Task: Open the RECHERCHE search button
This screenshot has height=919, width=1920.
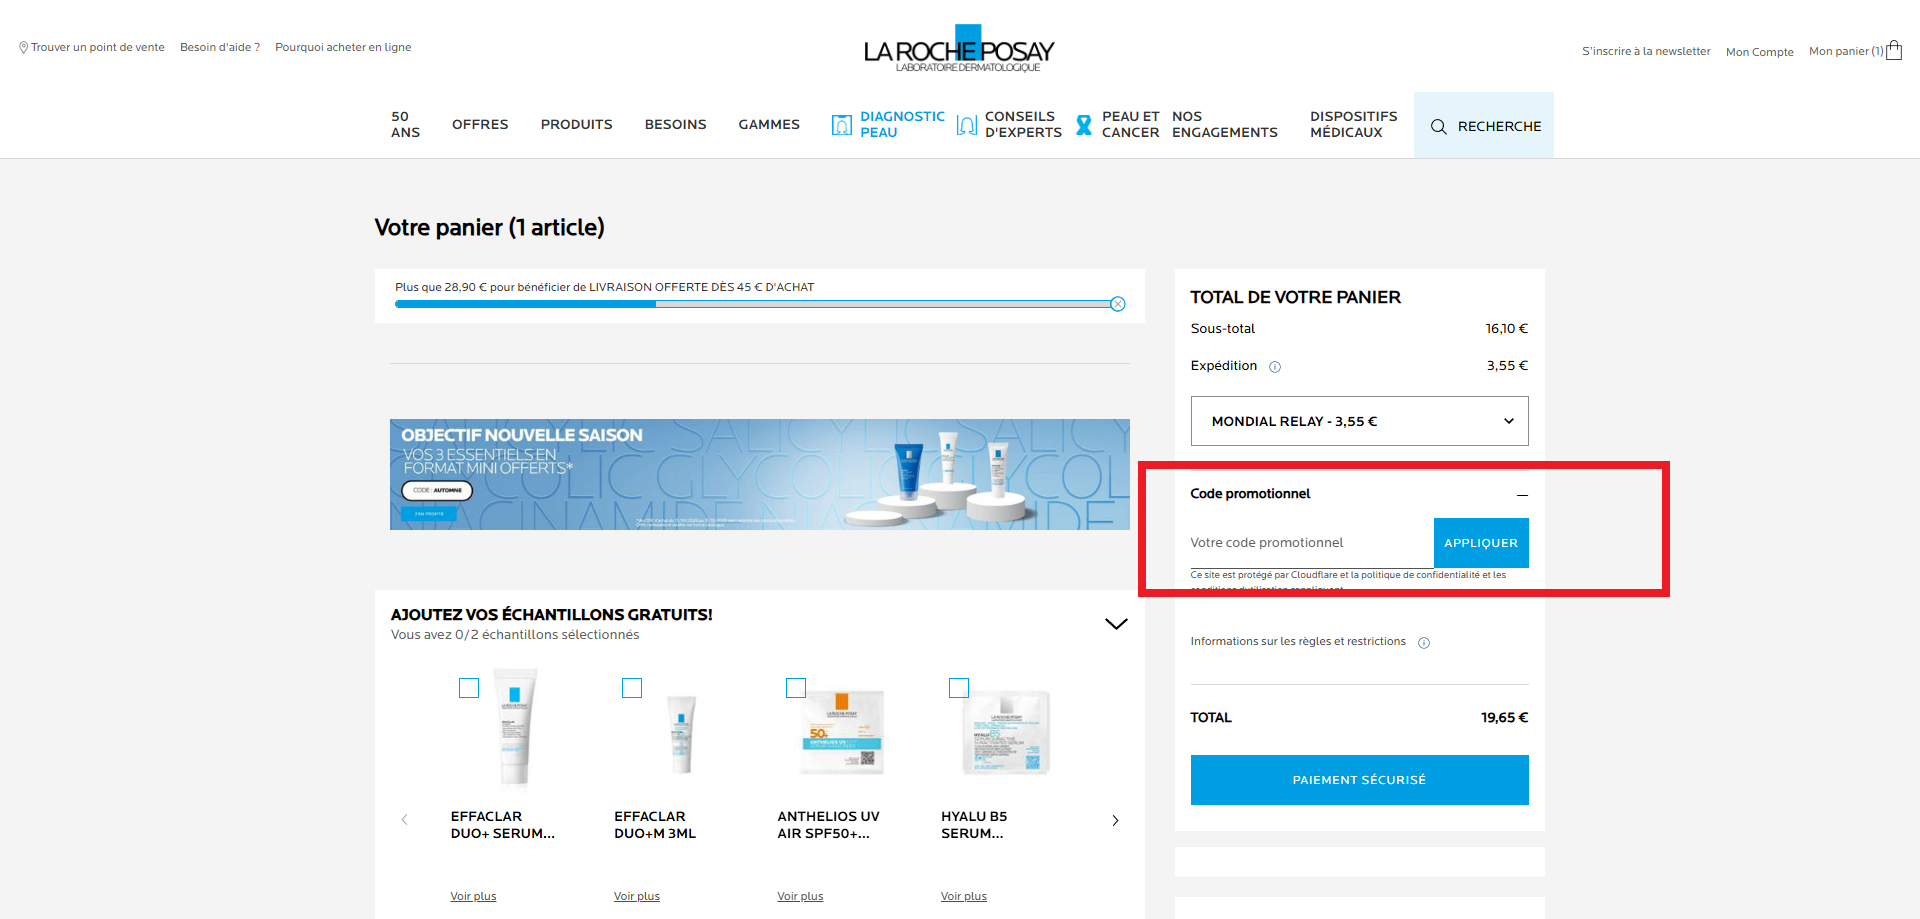Action: tap(1484, 125)
